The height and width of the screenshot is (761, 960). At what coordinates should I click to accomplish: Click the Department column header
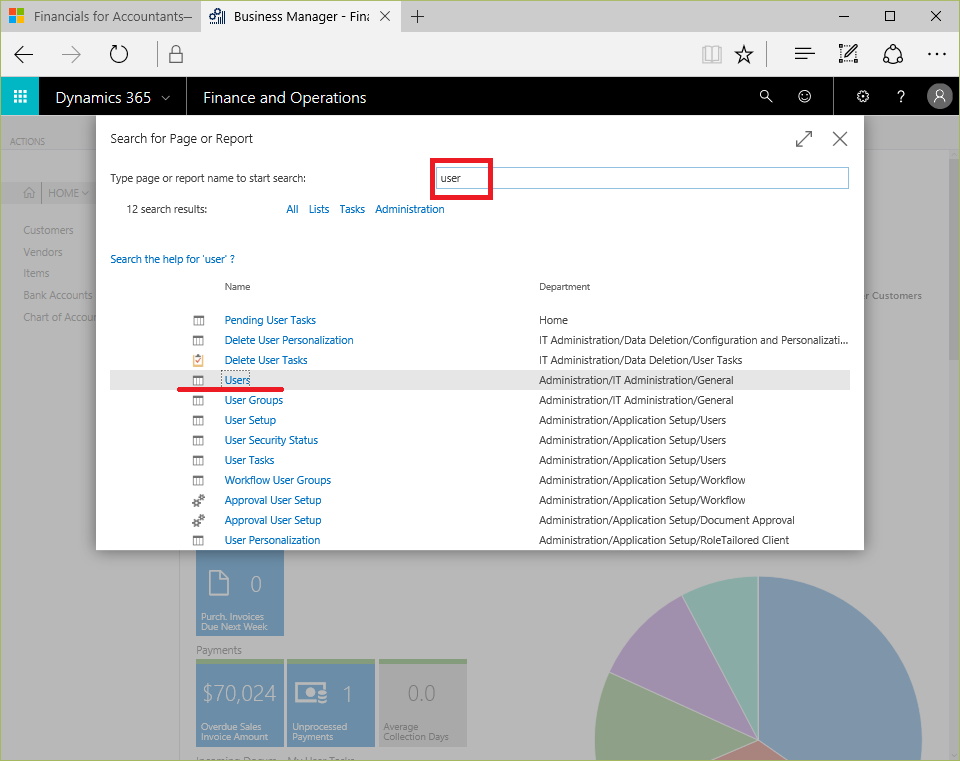pyautogui.click(x=564, y=287)
